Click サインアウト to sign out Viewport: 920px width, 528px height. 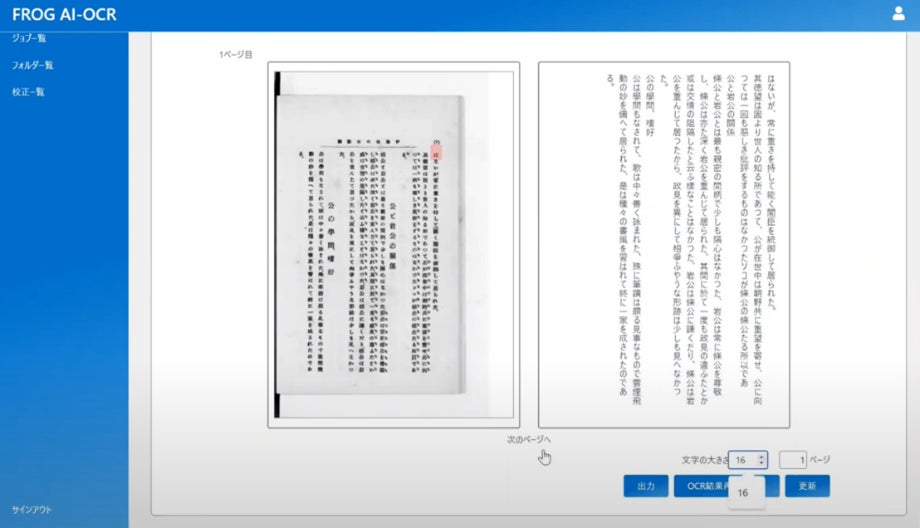tap(32, 510)
